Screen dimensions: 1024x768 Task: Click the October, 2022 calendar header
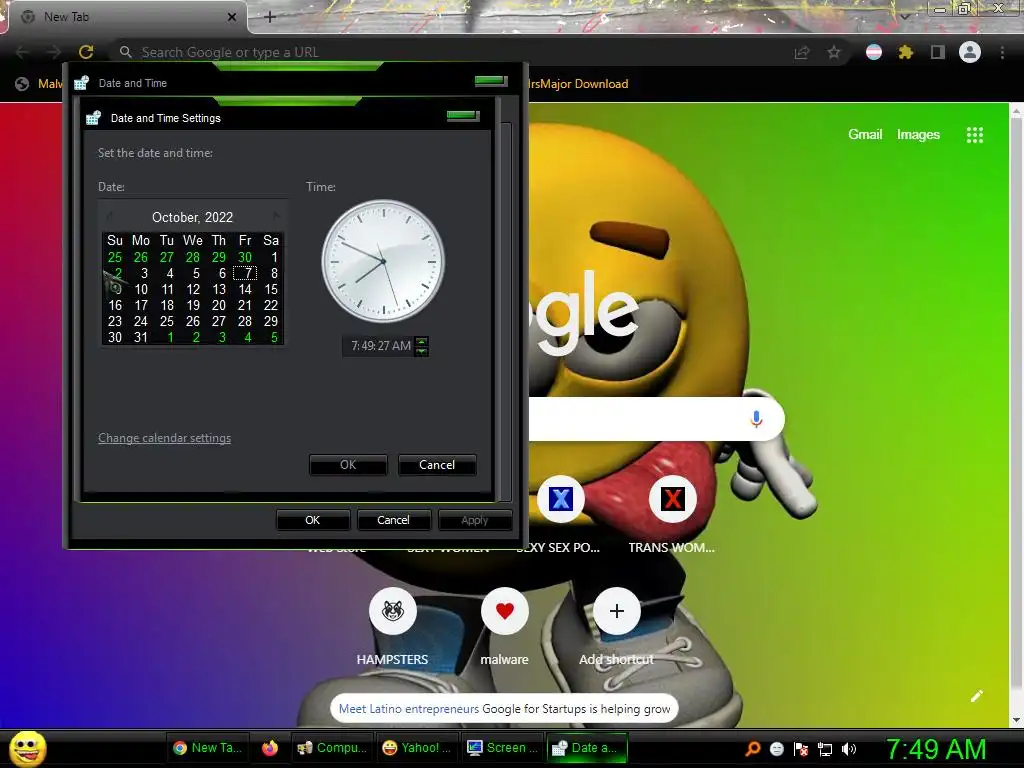coord(192,217)
